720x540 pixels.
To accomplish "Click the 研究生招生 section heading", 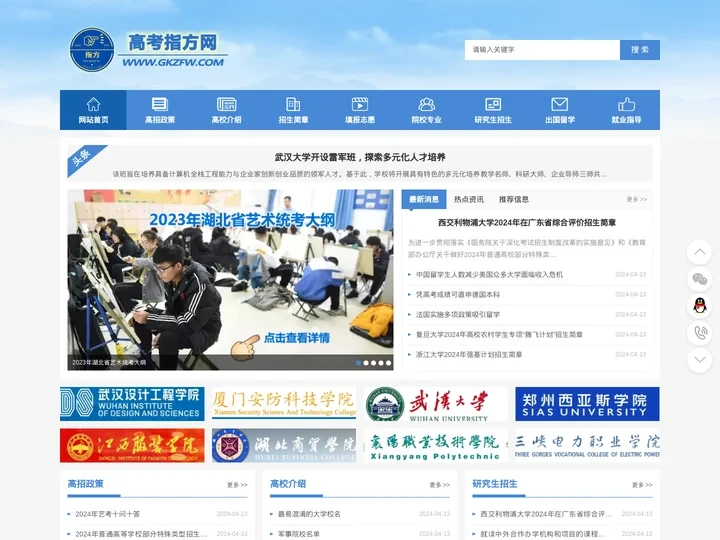I will coord(495,484).
